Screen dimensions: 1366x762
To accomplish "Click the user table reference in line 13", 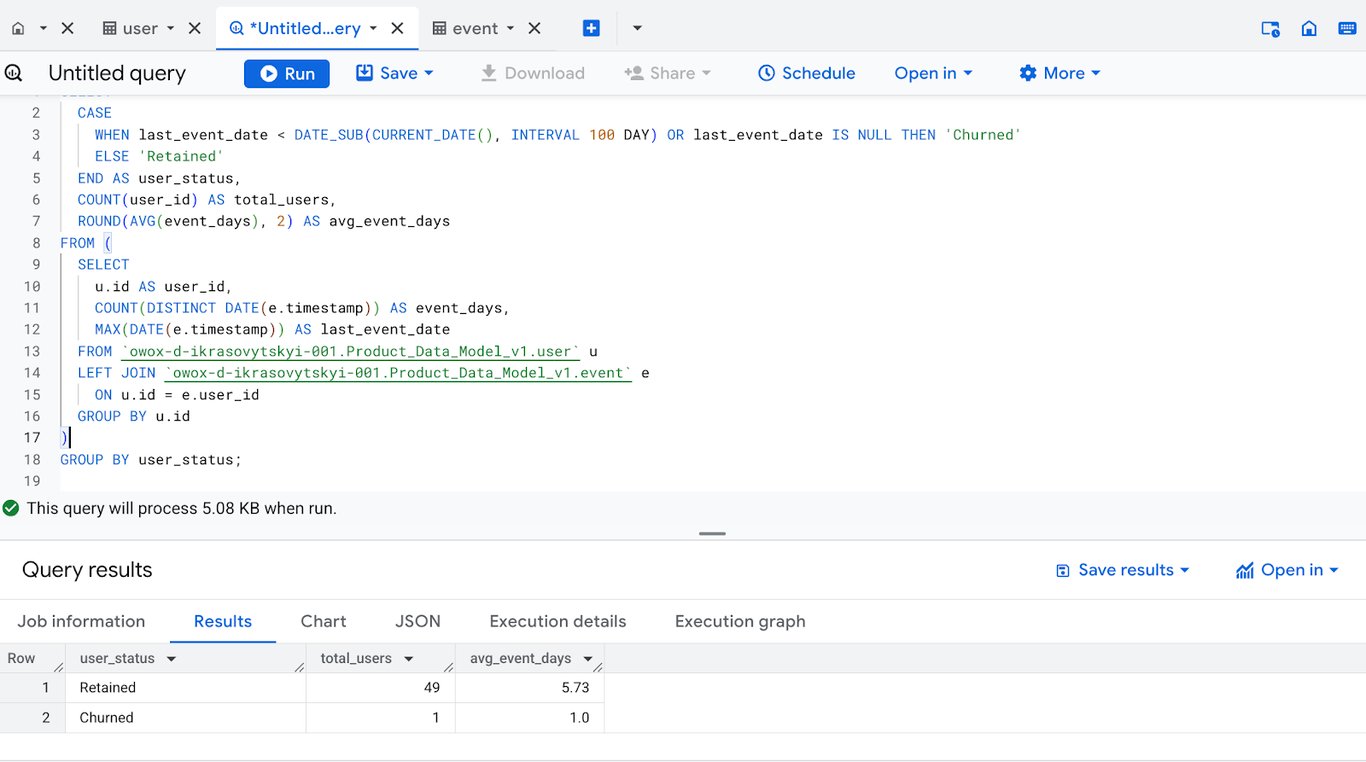I will click(350, 351).
